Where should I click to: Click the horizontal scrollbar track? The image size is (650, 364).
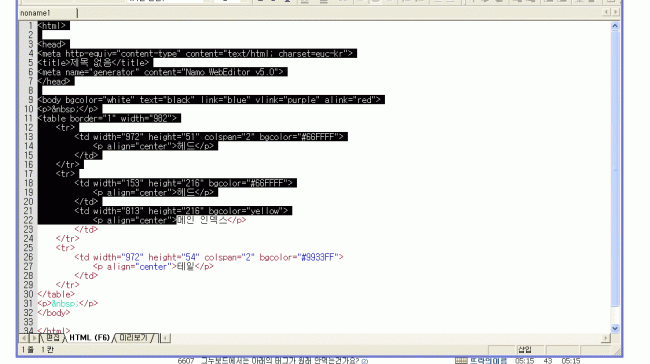pos(386,338)
